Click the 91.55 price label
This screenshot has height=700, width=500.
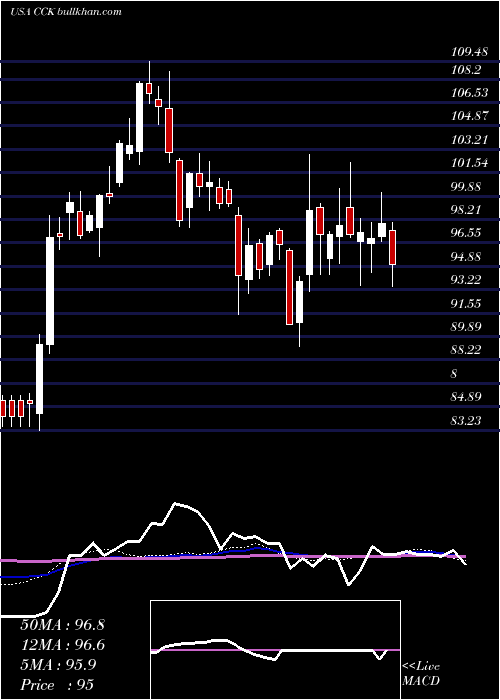click(x=466, y=304)
